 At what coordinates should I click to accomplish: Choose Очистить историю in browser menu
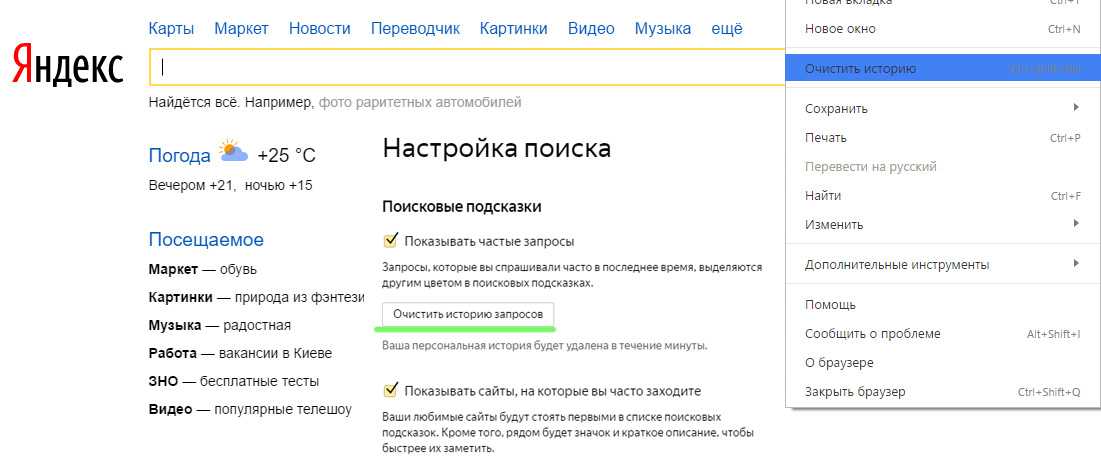tap(943, 69)
